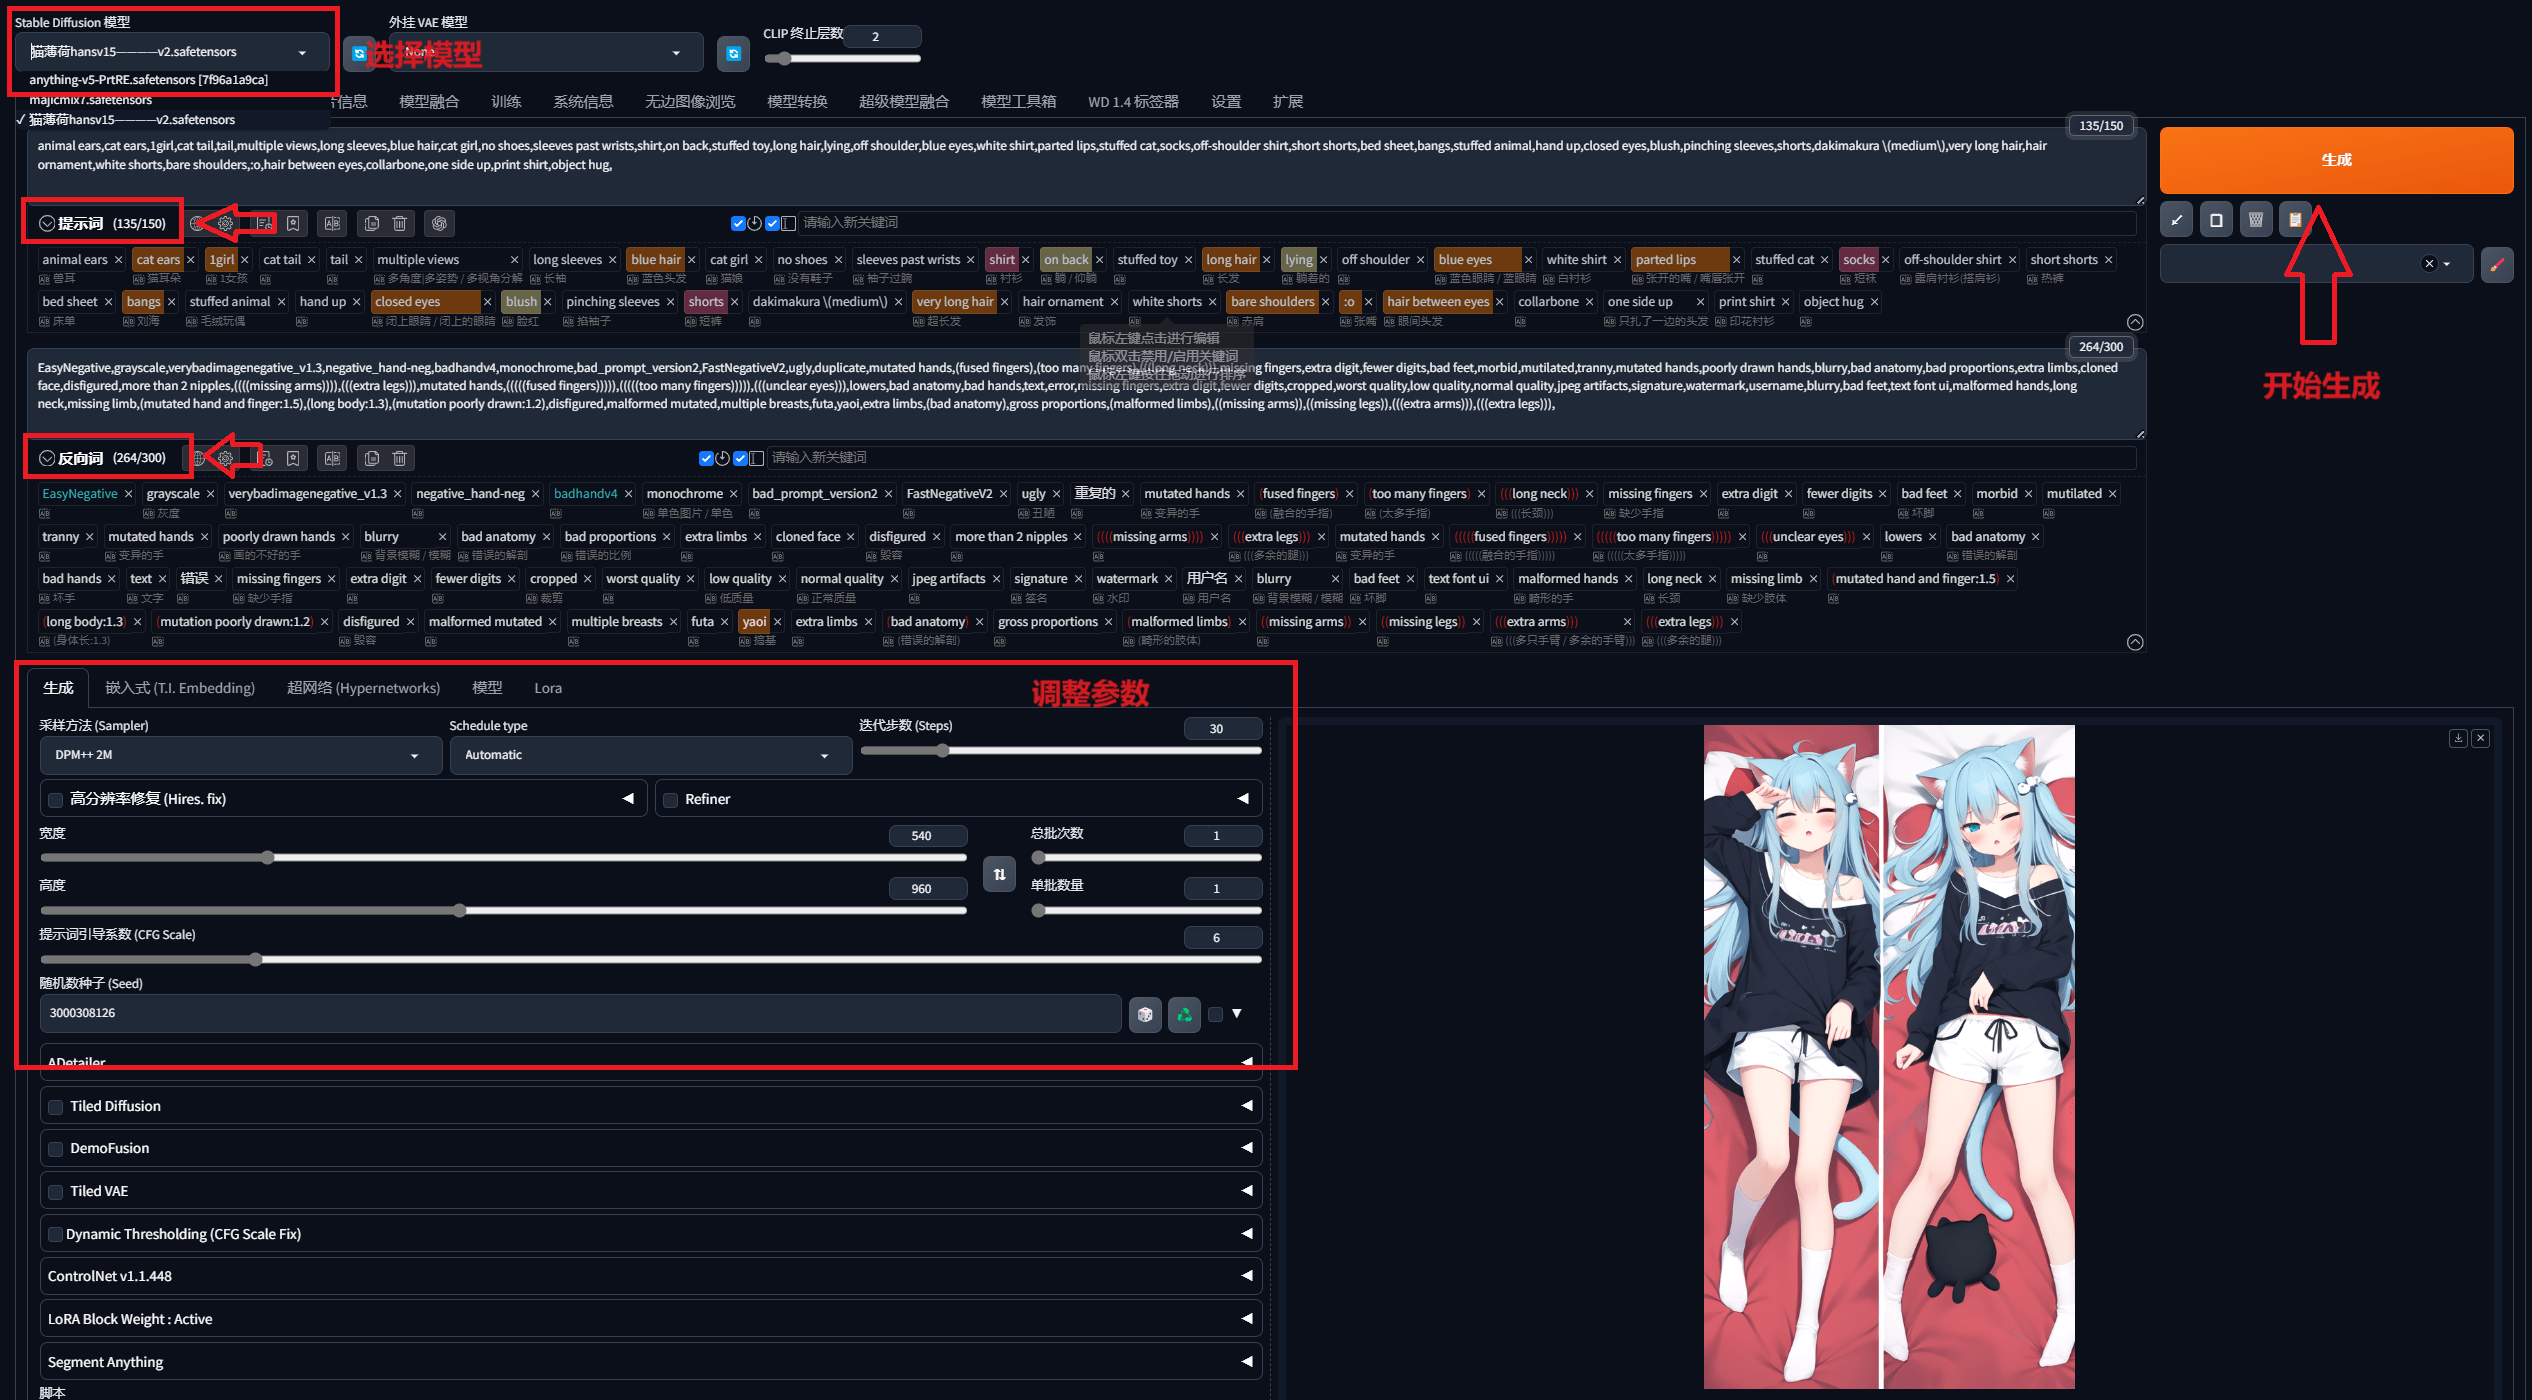Toggle first blue checkbox beside negative keyword input
Screen dimensions: 2532x1400
706,458
